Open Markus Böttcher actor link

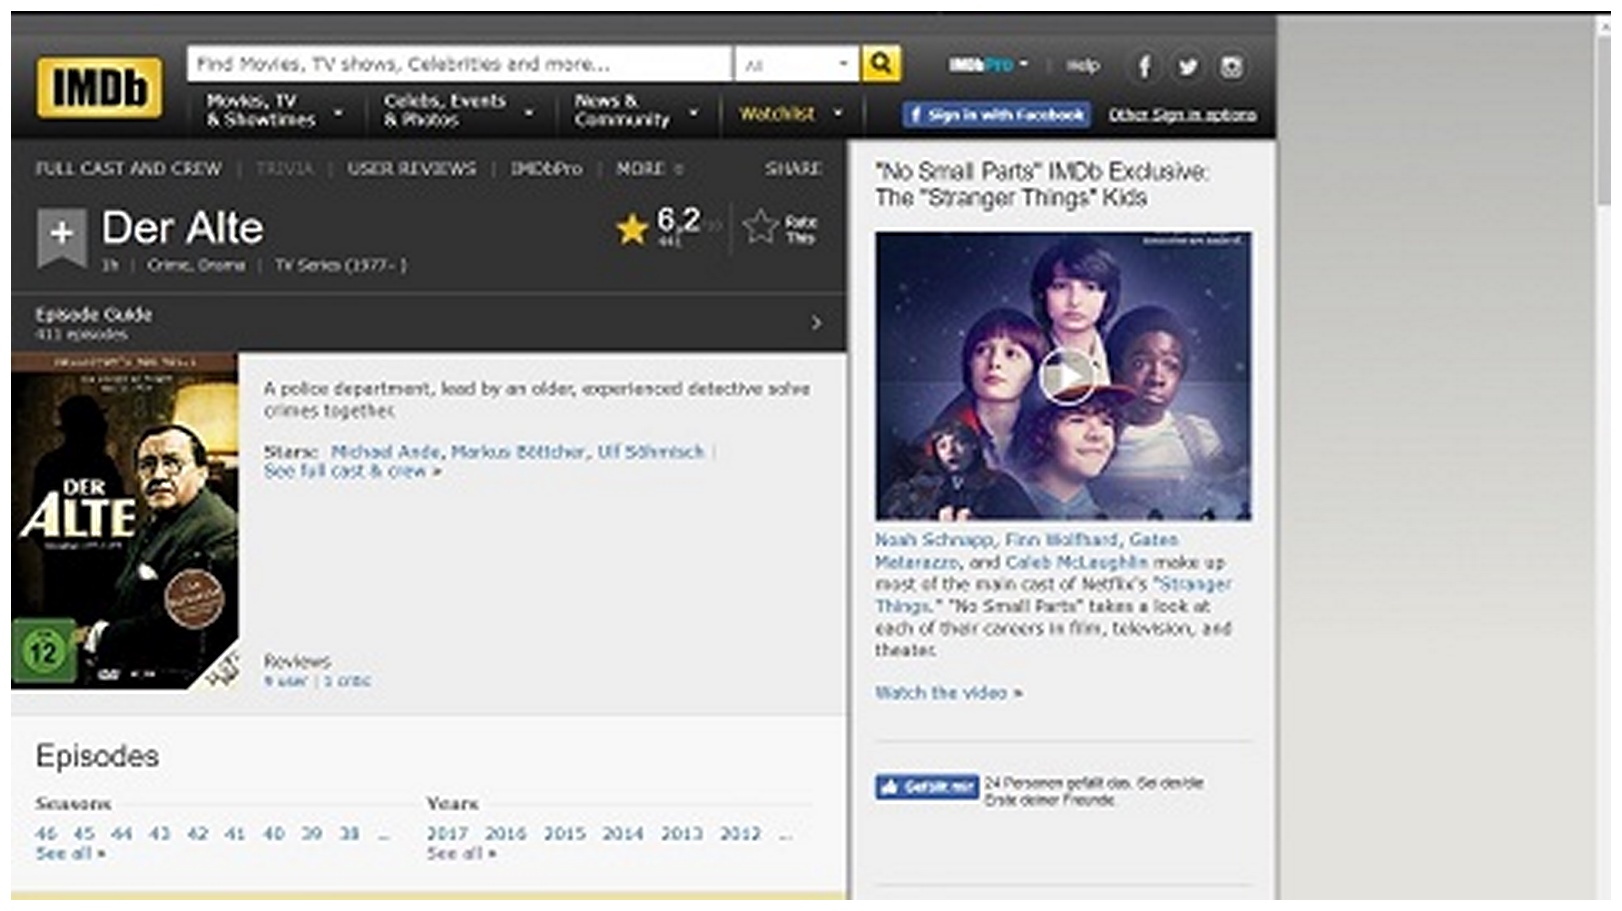click(518, 452)
